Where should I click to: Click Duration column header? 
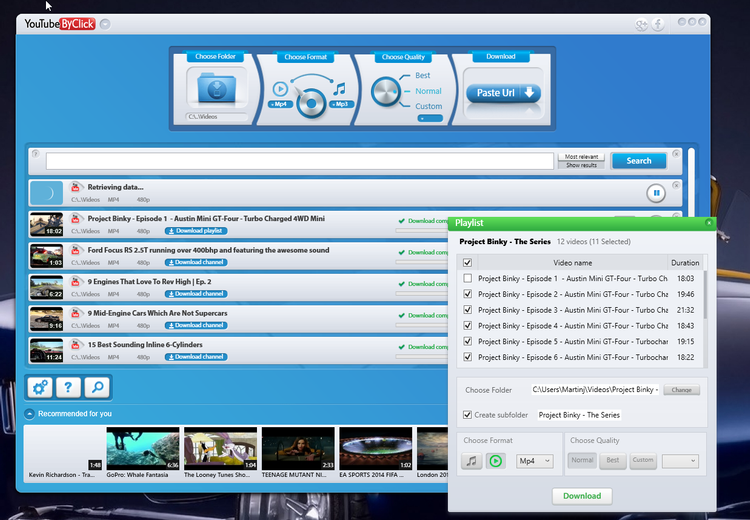685,263
